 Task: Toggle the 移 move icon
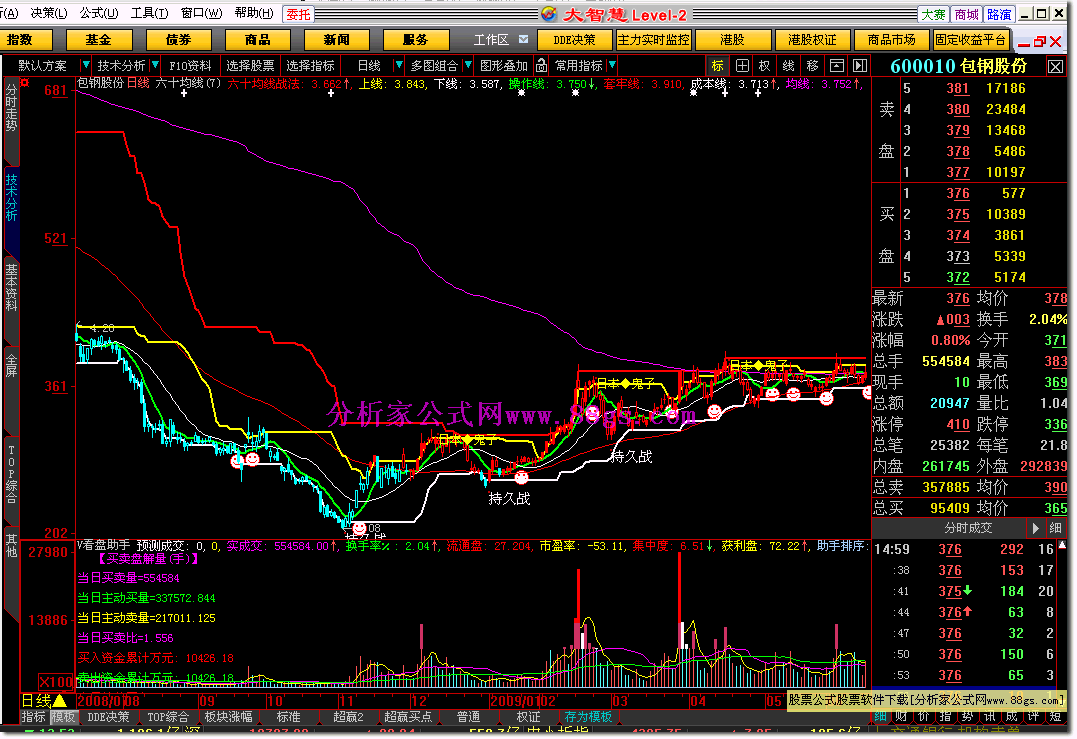pos(813,66)
